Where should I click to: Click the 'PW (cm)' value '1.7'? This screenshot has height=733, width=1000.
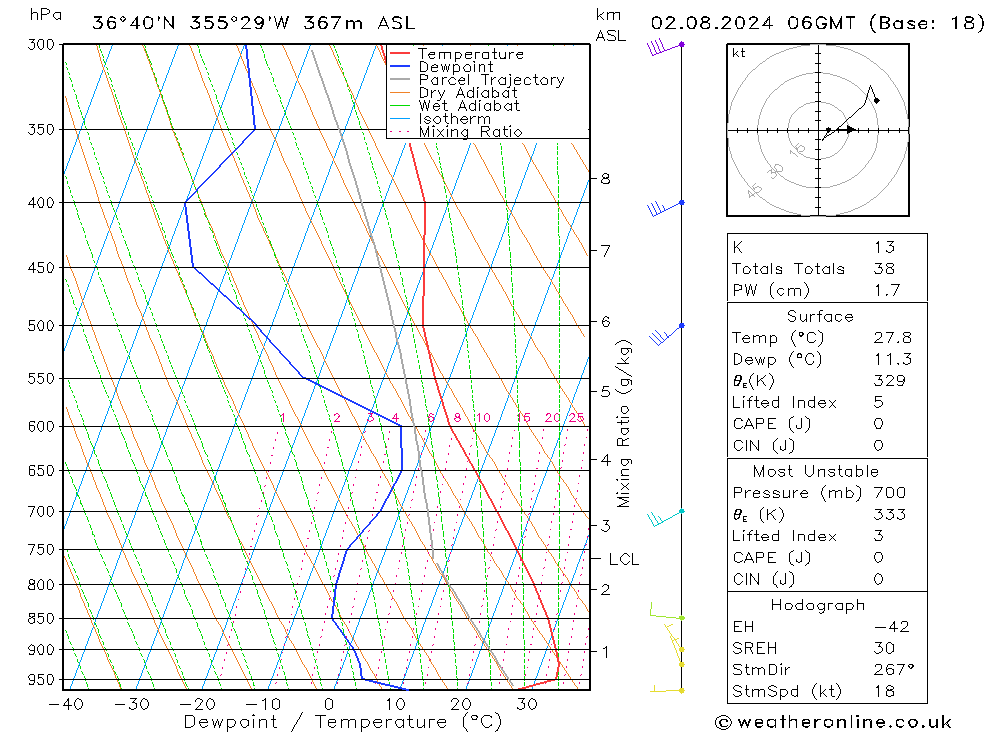click(887, 290)
